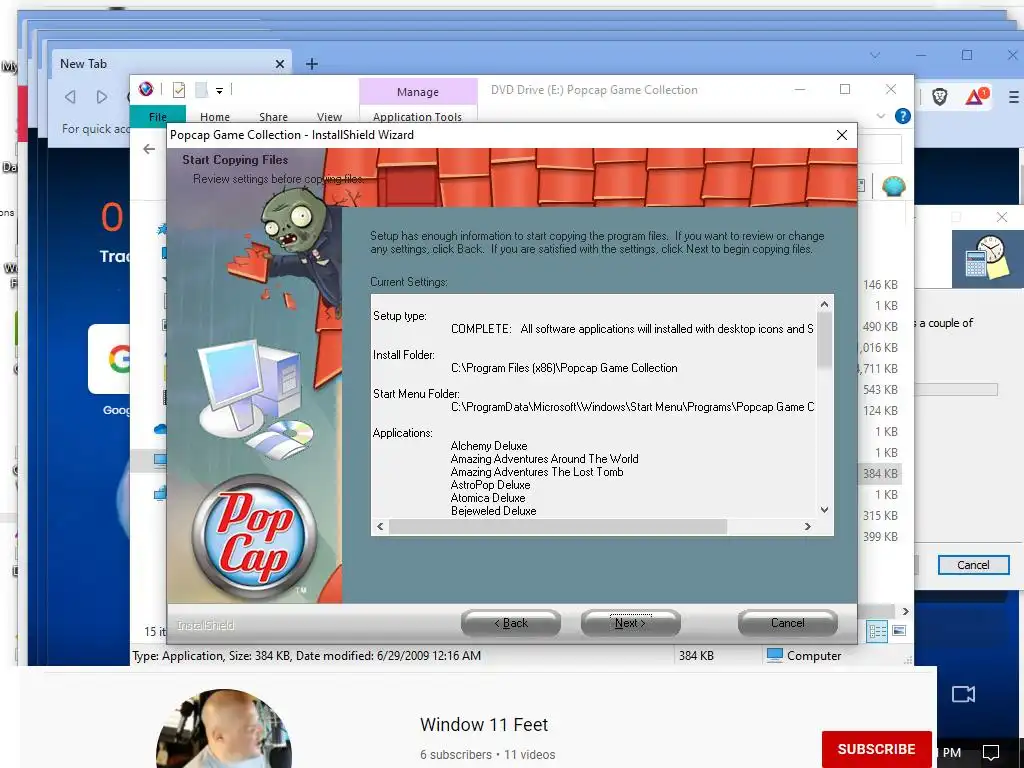Select Alchemy Deluxe in applications list

pos(488,446)
